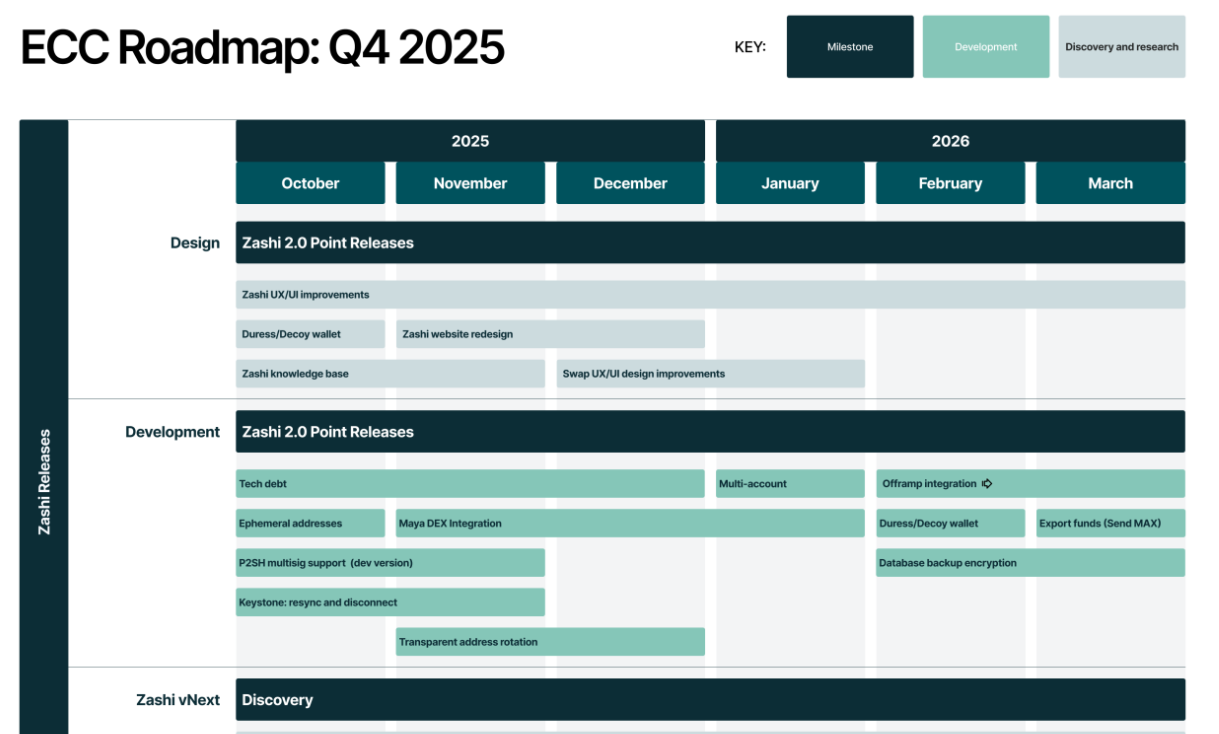Select the October month header
The image size is (1219, 734).
pyautogui.click(x=310, y=183)
